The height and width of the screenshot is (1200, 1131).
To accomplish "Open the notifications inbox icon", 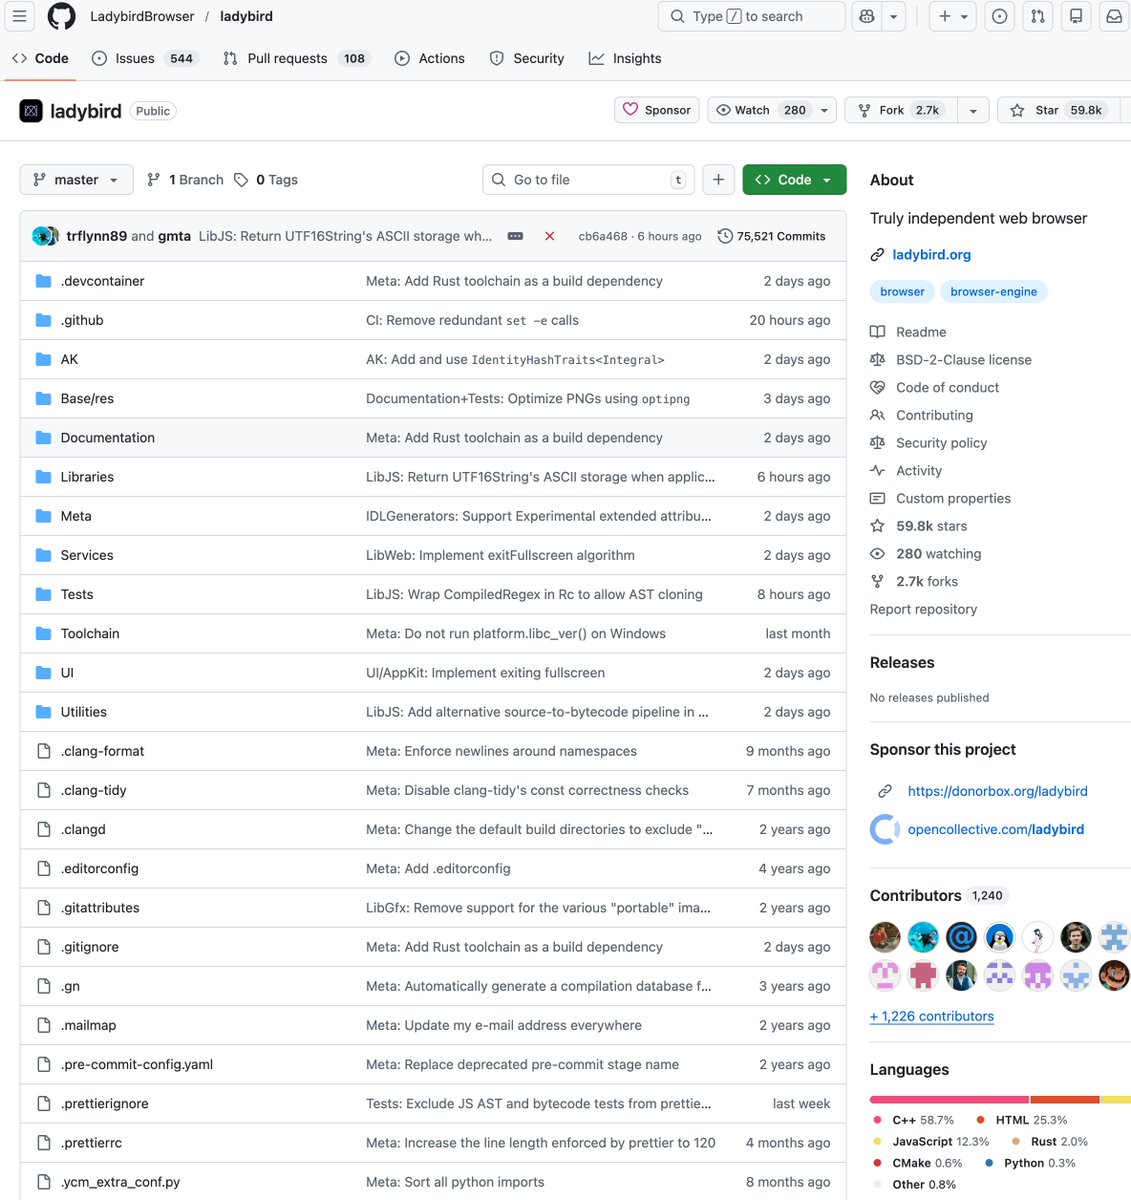I will (1114, 16).
